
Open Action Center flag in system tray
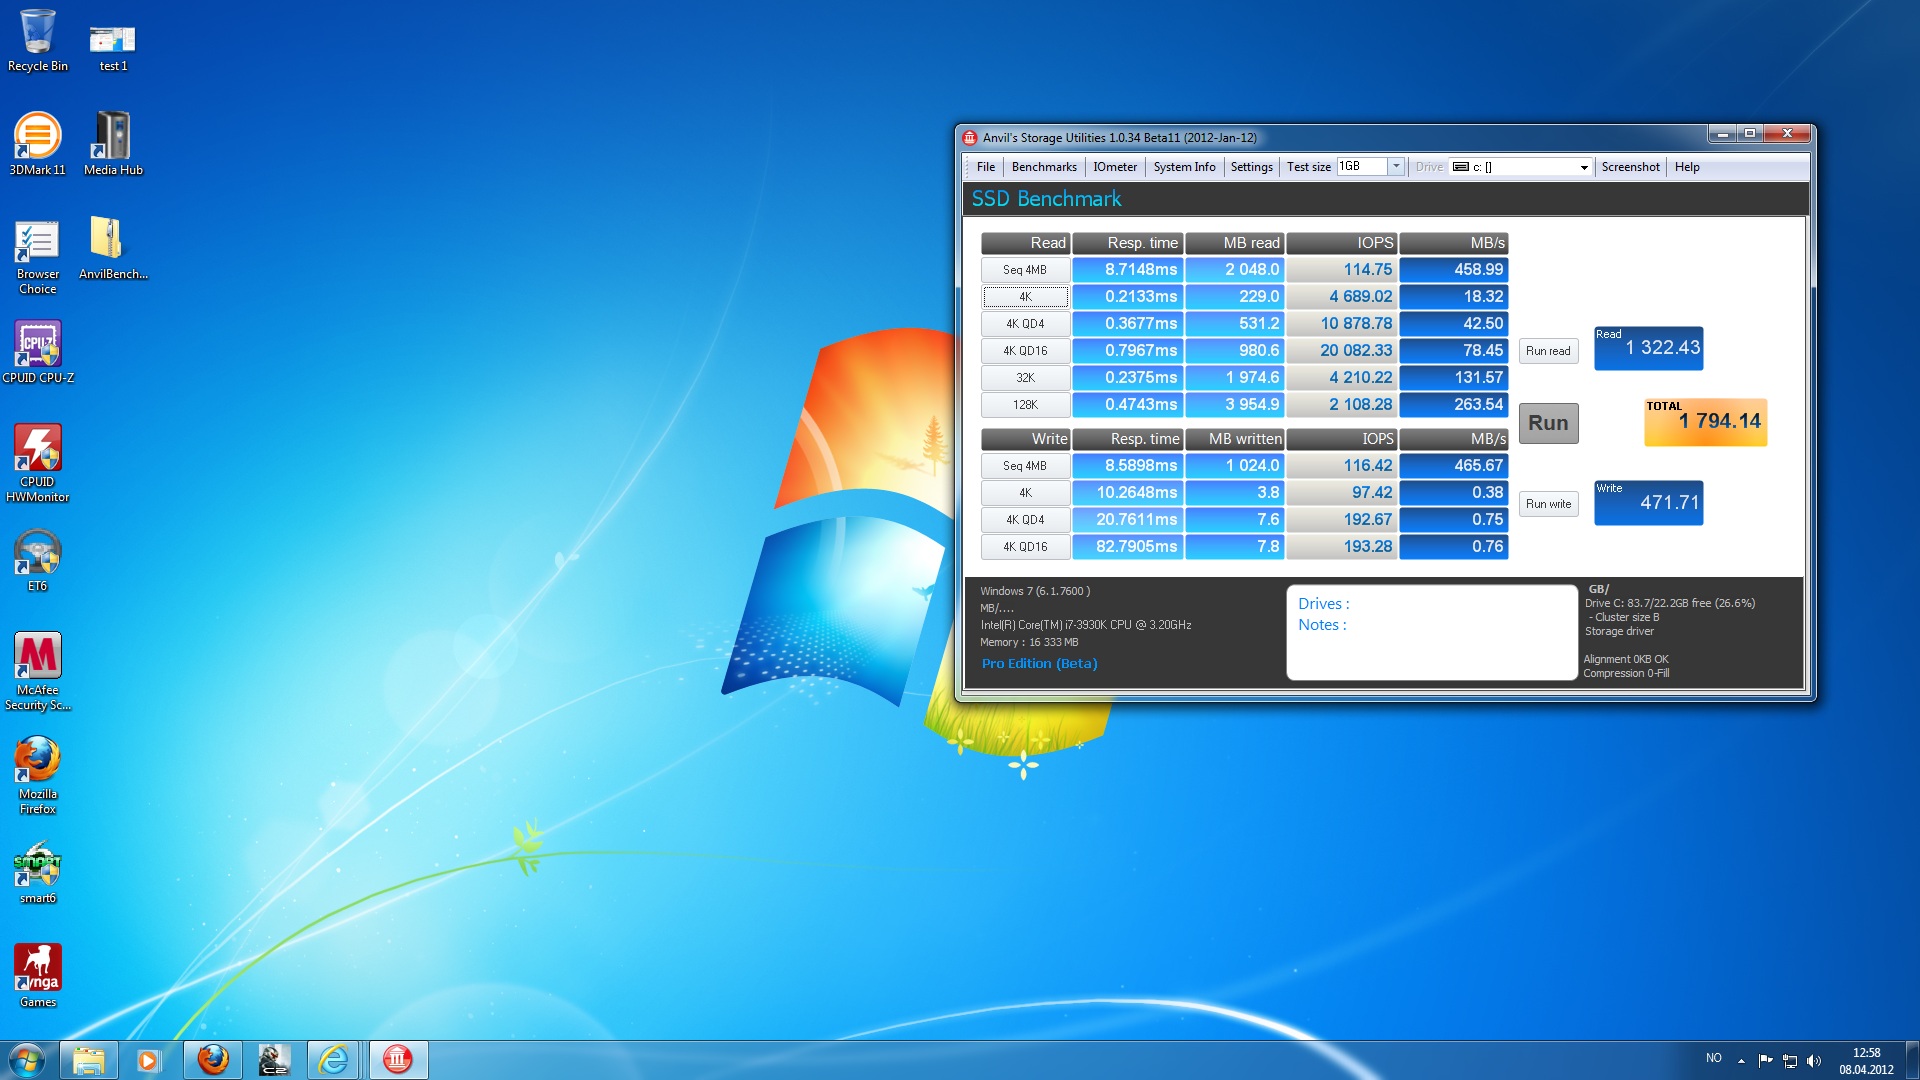click(x=1765, y=1060)
